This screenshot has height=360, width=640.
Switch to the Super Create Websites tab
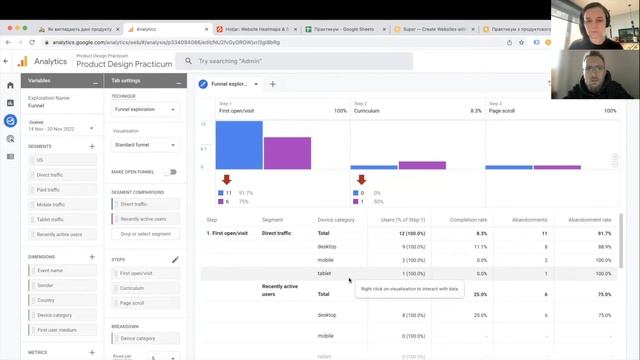click(434, 29)
